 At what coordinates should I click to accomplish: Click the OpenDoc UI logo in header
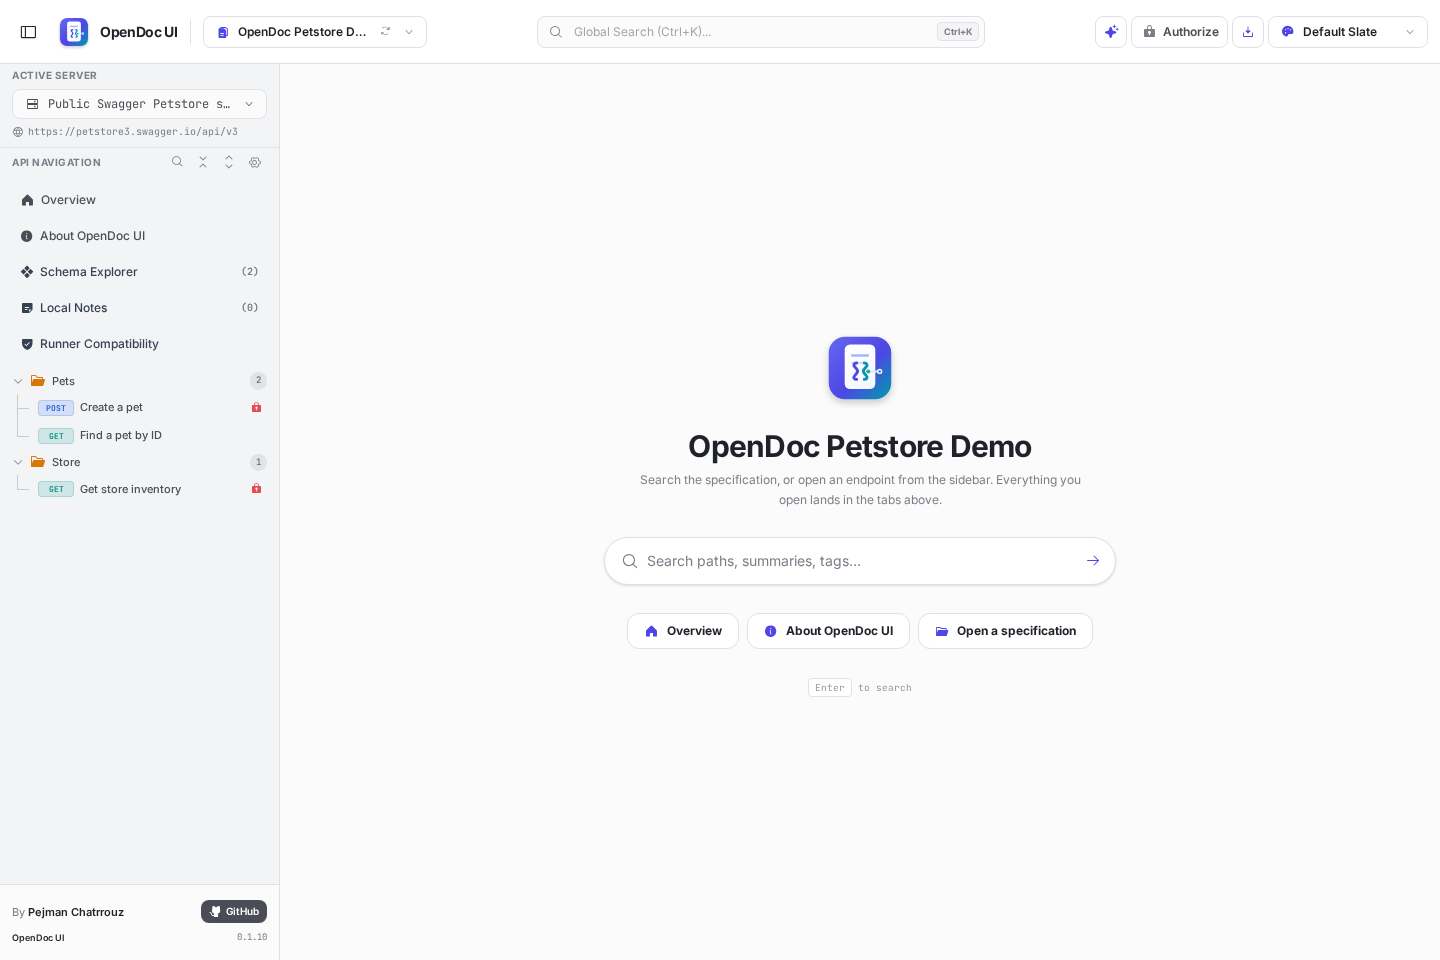[x=74, y=32]
